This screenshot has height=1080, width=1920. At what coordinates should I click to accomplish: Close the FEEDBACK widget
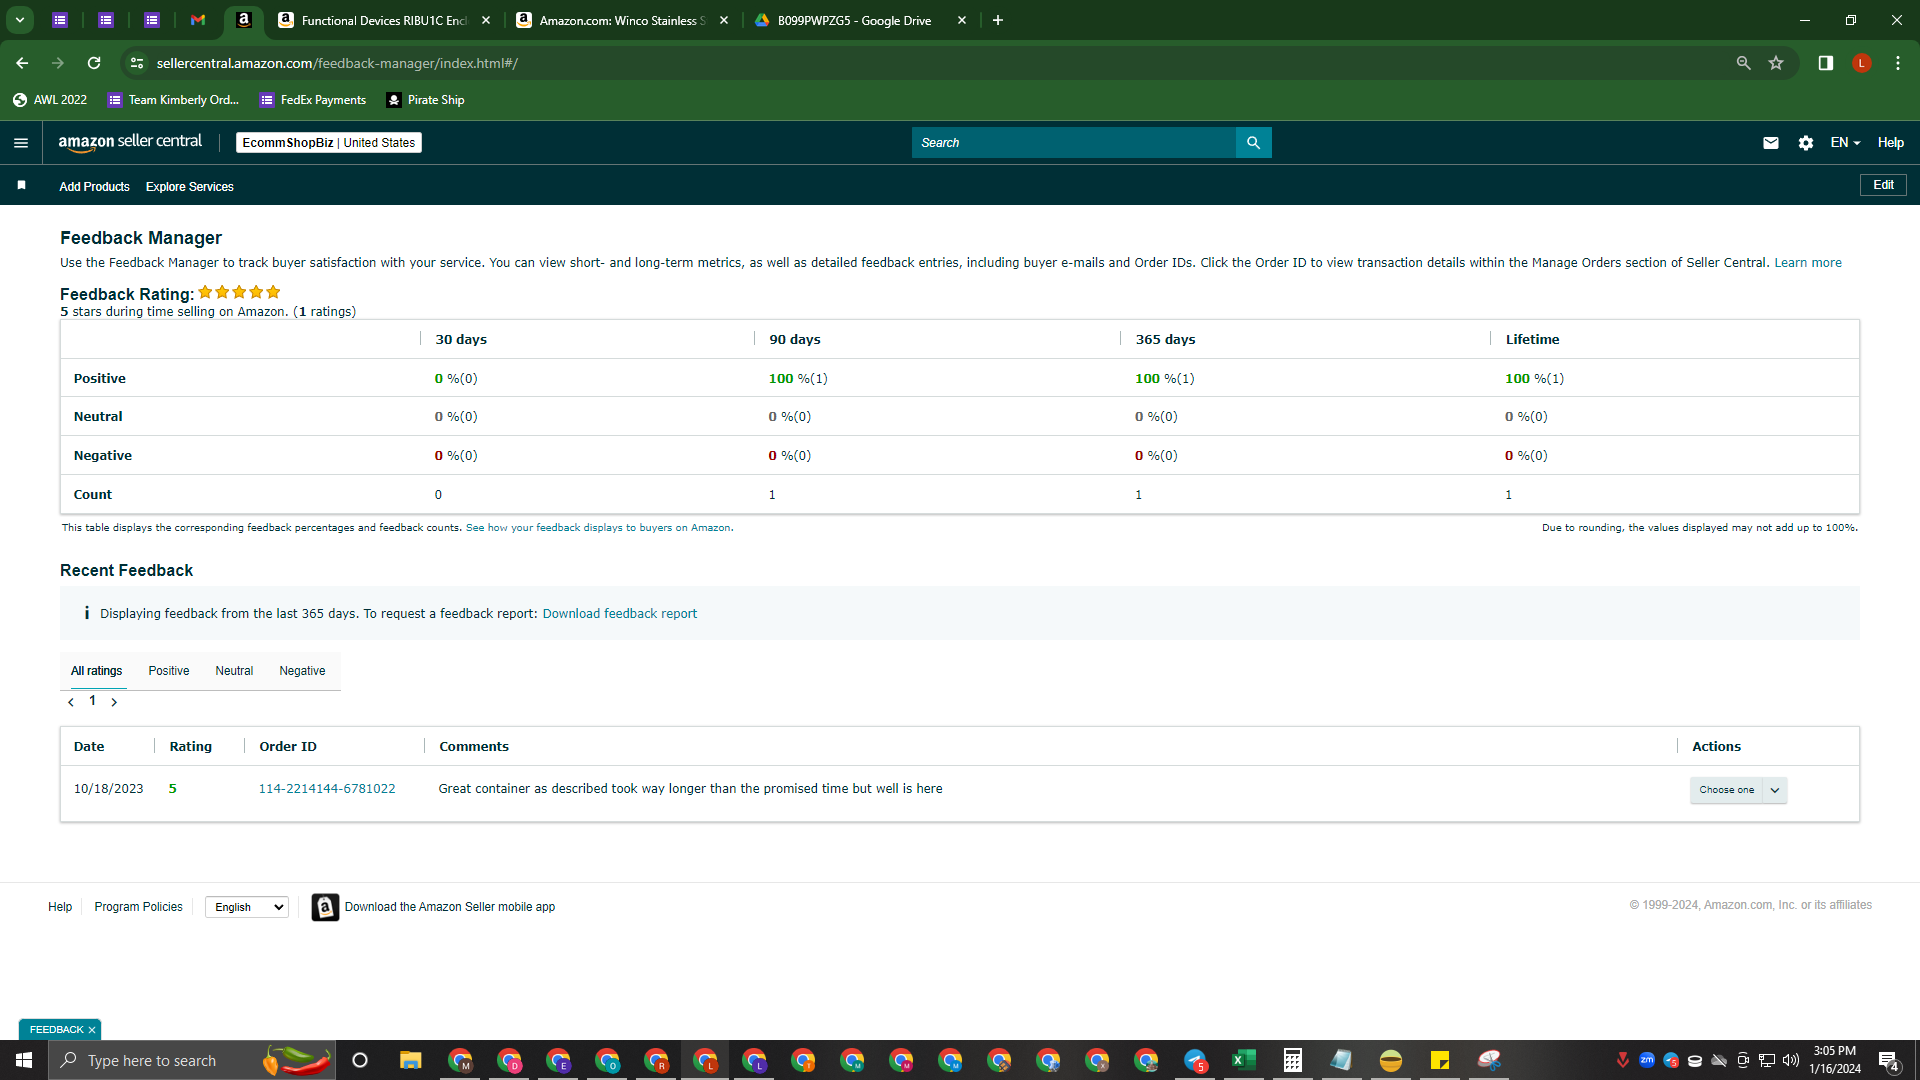pos(92,1030)
